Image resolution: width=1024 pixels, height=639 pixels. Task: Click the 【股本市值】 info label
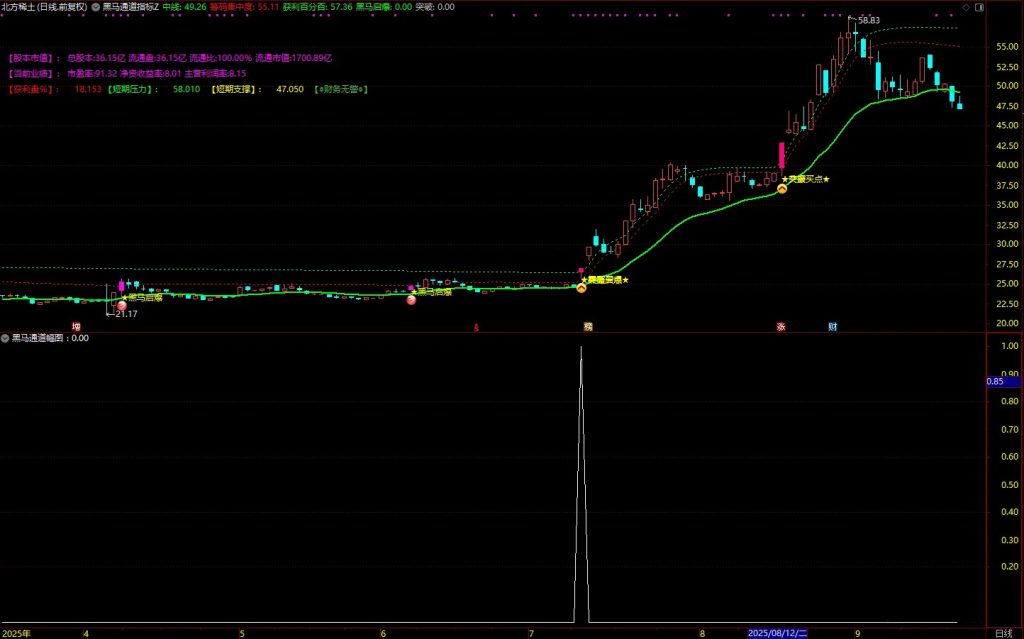click(34, 58)
